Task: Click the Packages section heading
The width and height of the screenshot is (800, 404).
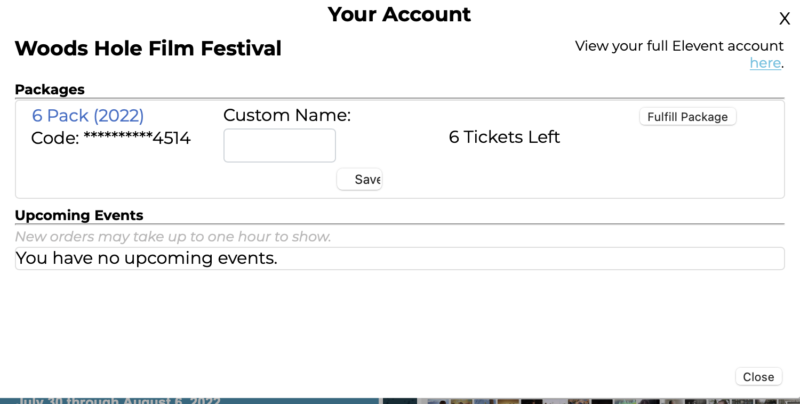Action: (49, 89)
